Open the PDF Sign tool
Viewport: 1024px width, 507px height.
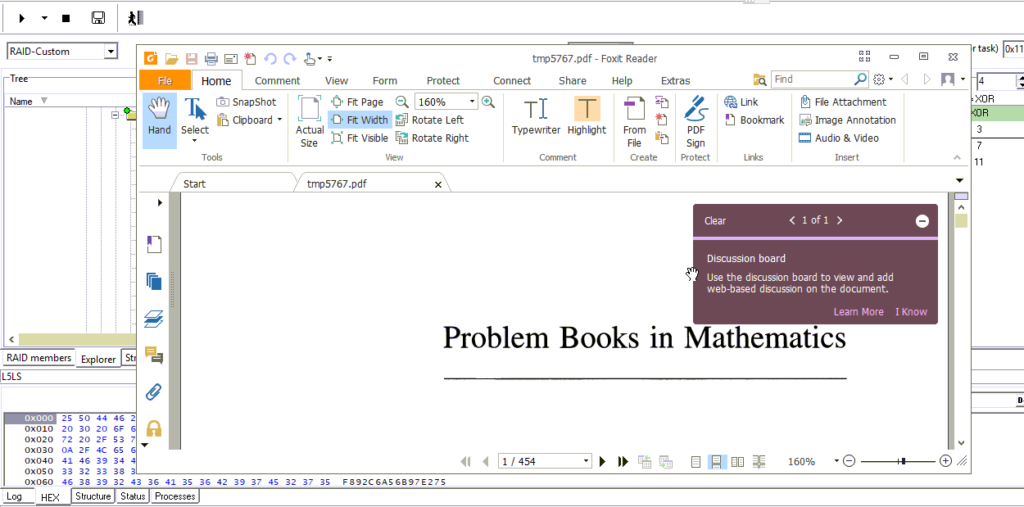coord(696,122)
